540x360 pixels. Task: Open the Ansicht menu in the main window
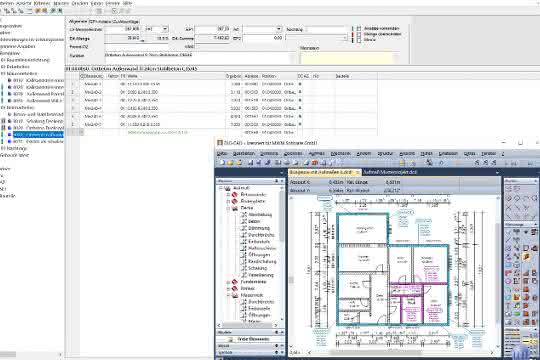point(24,3)
